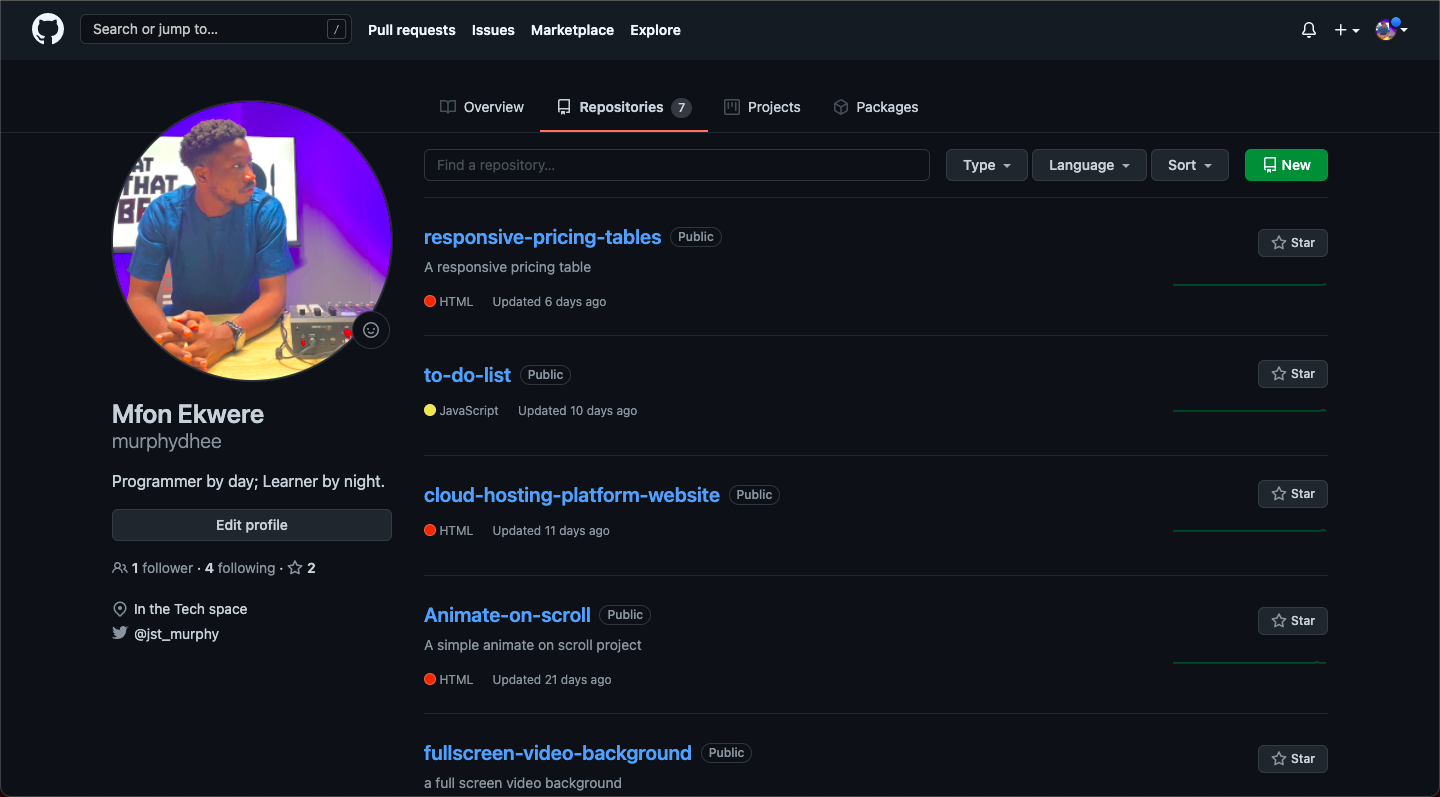Open the plus create-new menu

coord(1346,30)
